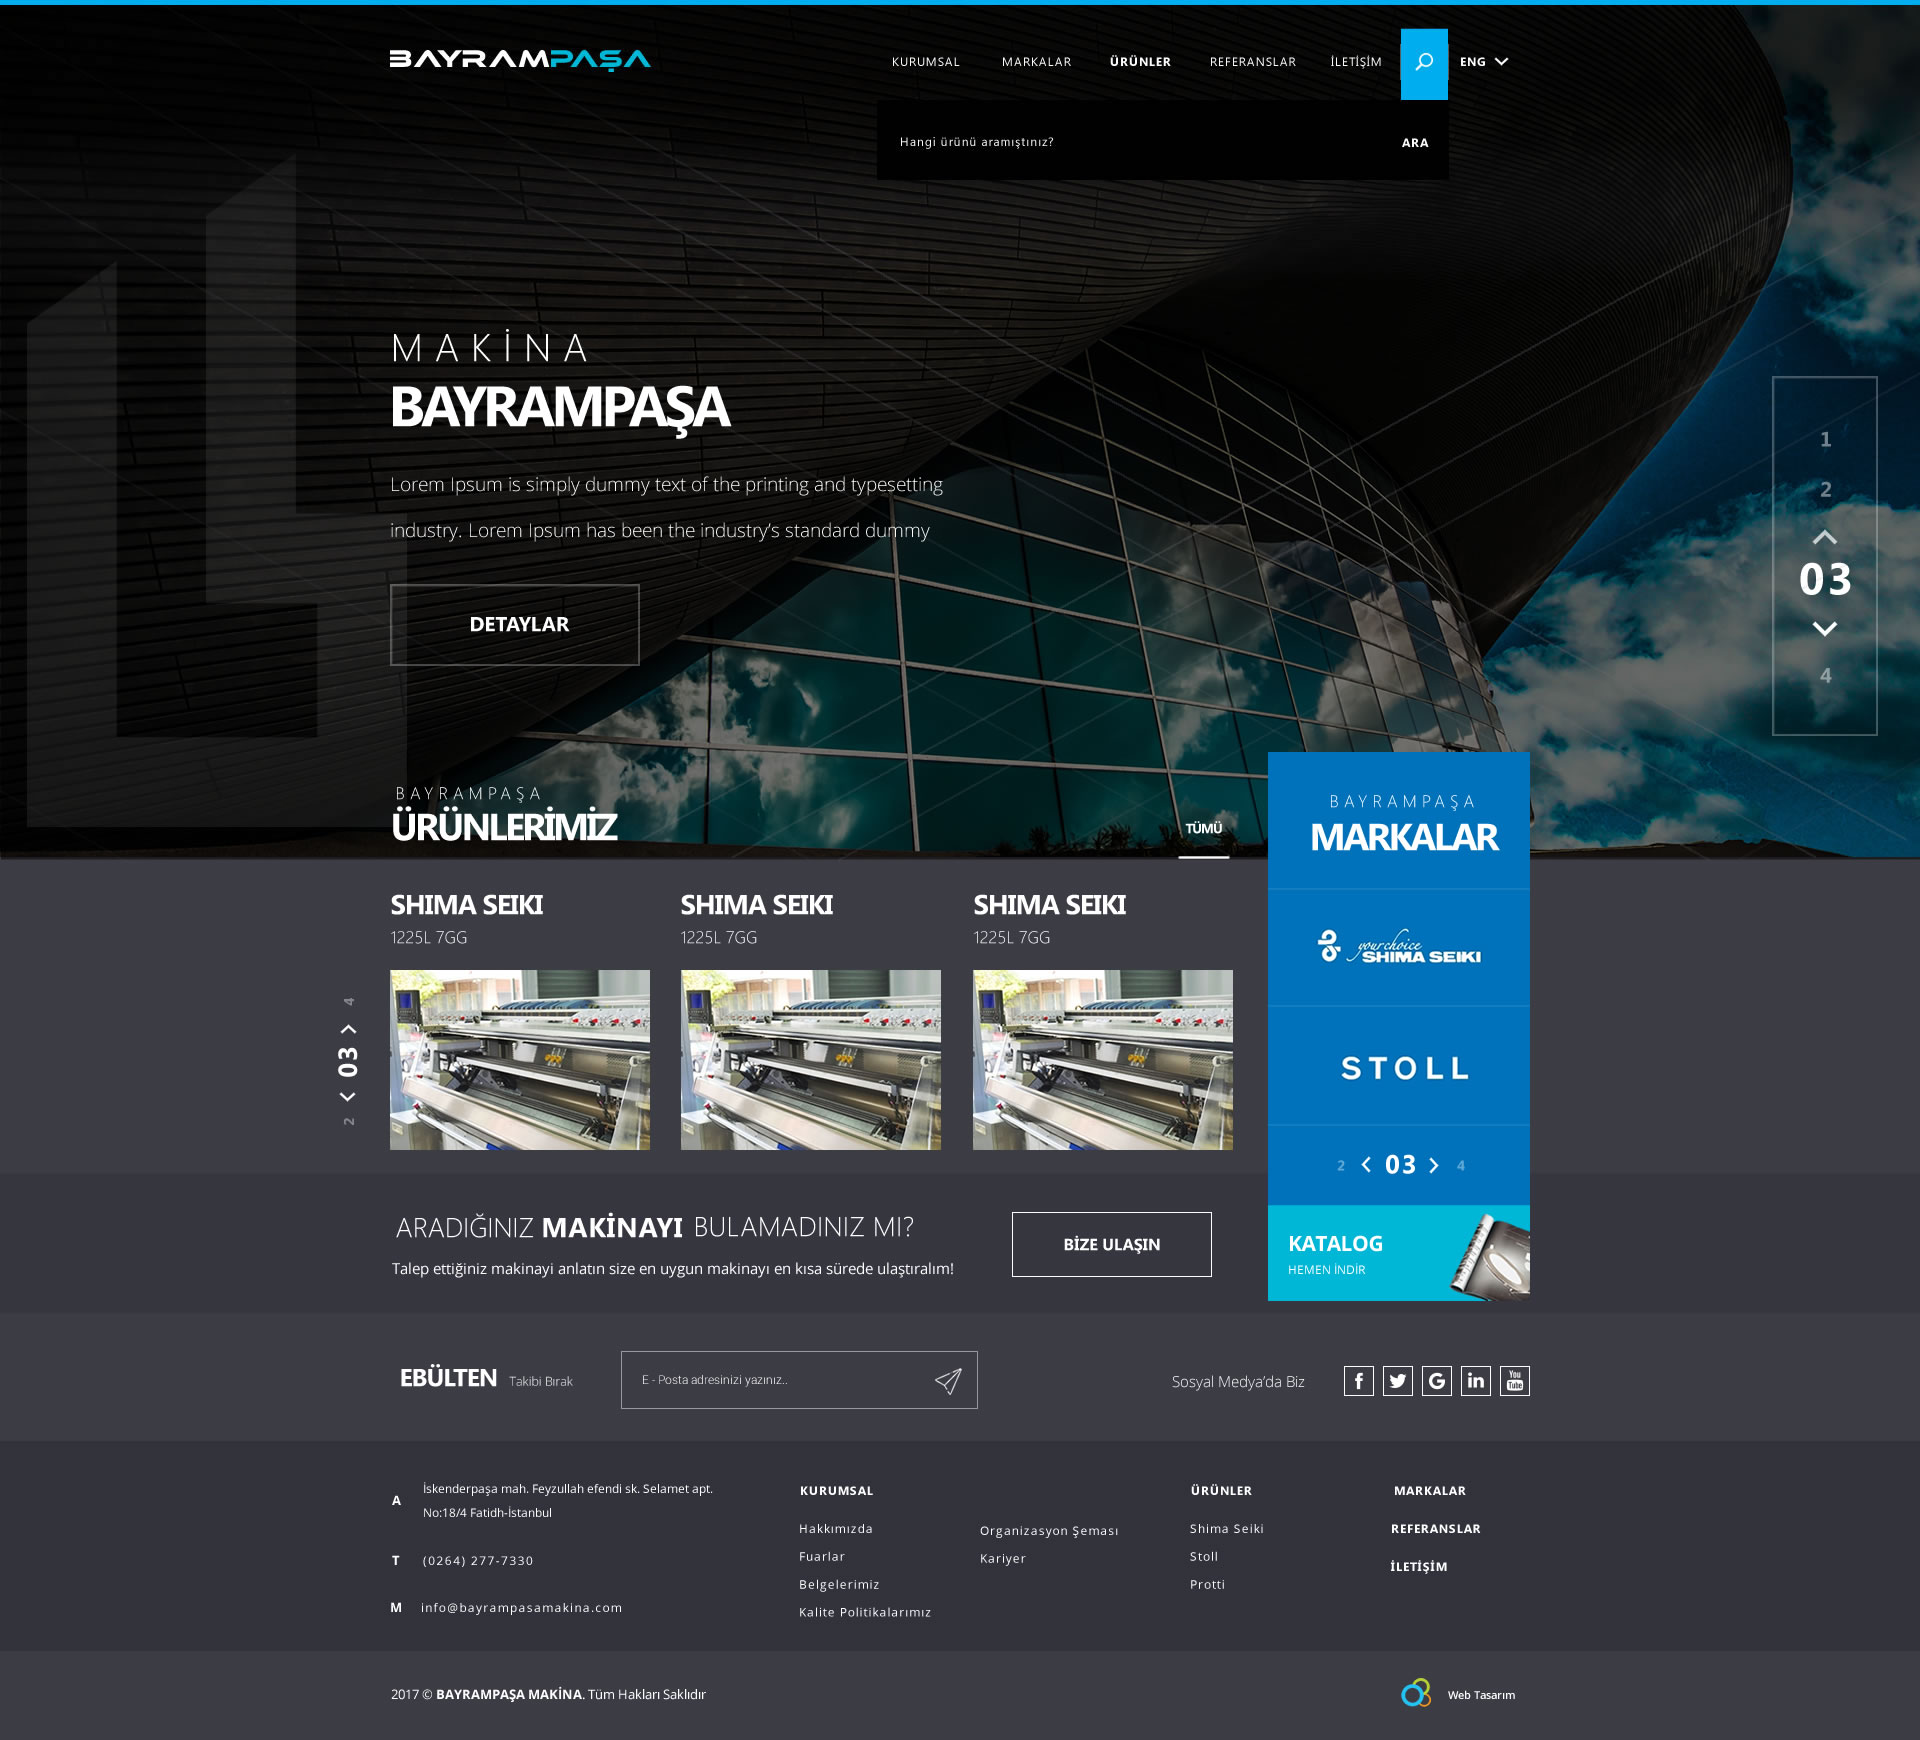Click products slider up chevron
Screen dimensions: 1920x1740
point(348,1028)
